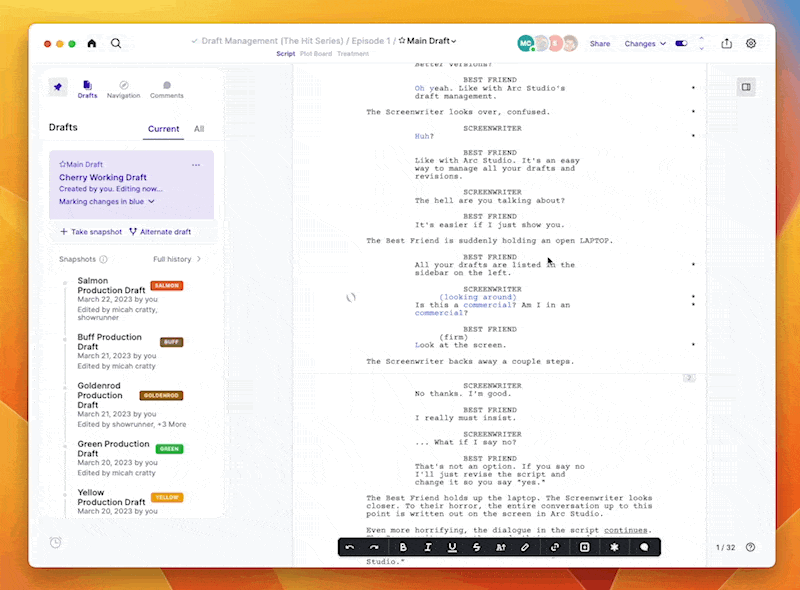Open the help question mark icon
Viewport: 800px width, 590px height.
click(x=750, y=547)
